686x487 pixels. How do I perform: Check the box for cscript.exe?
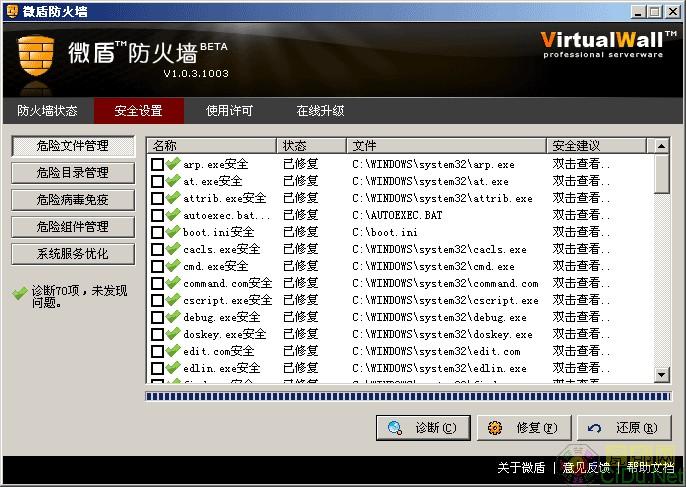point(157,301)
